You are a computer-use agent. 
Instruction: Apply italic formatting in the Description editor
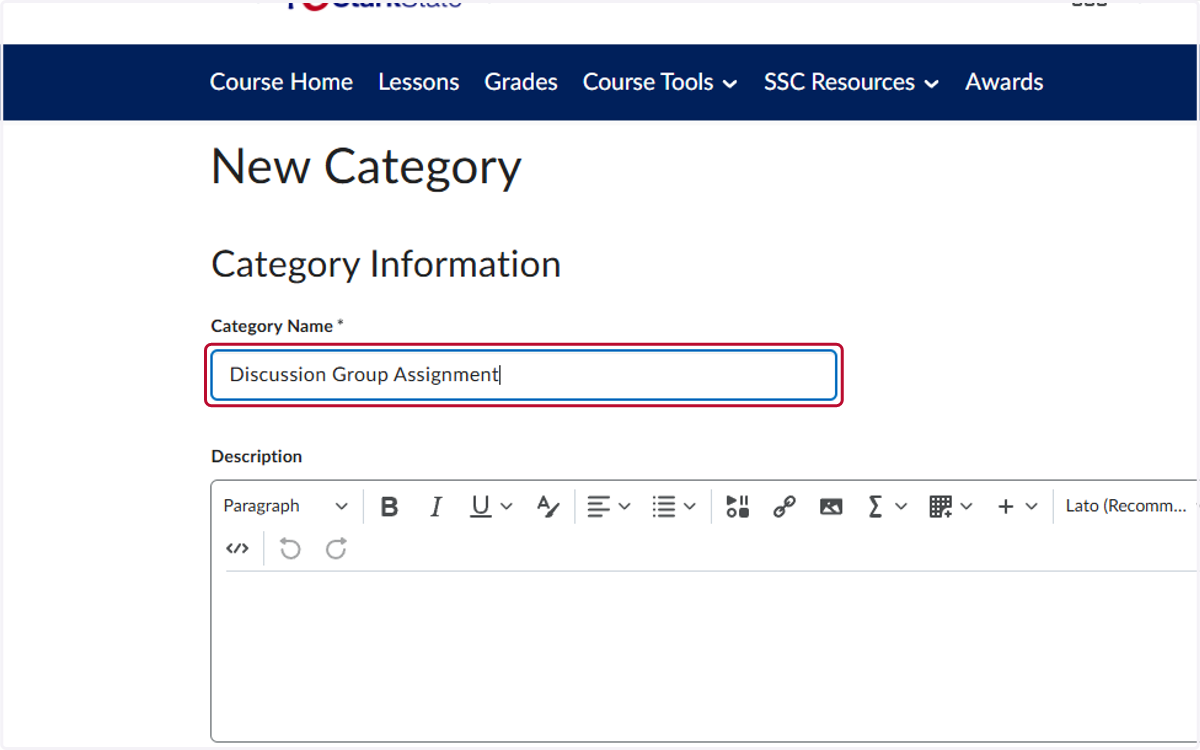click(x=435, y=507)
